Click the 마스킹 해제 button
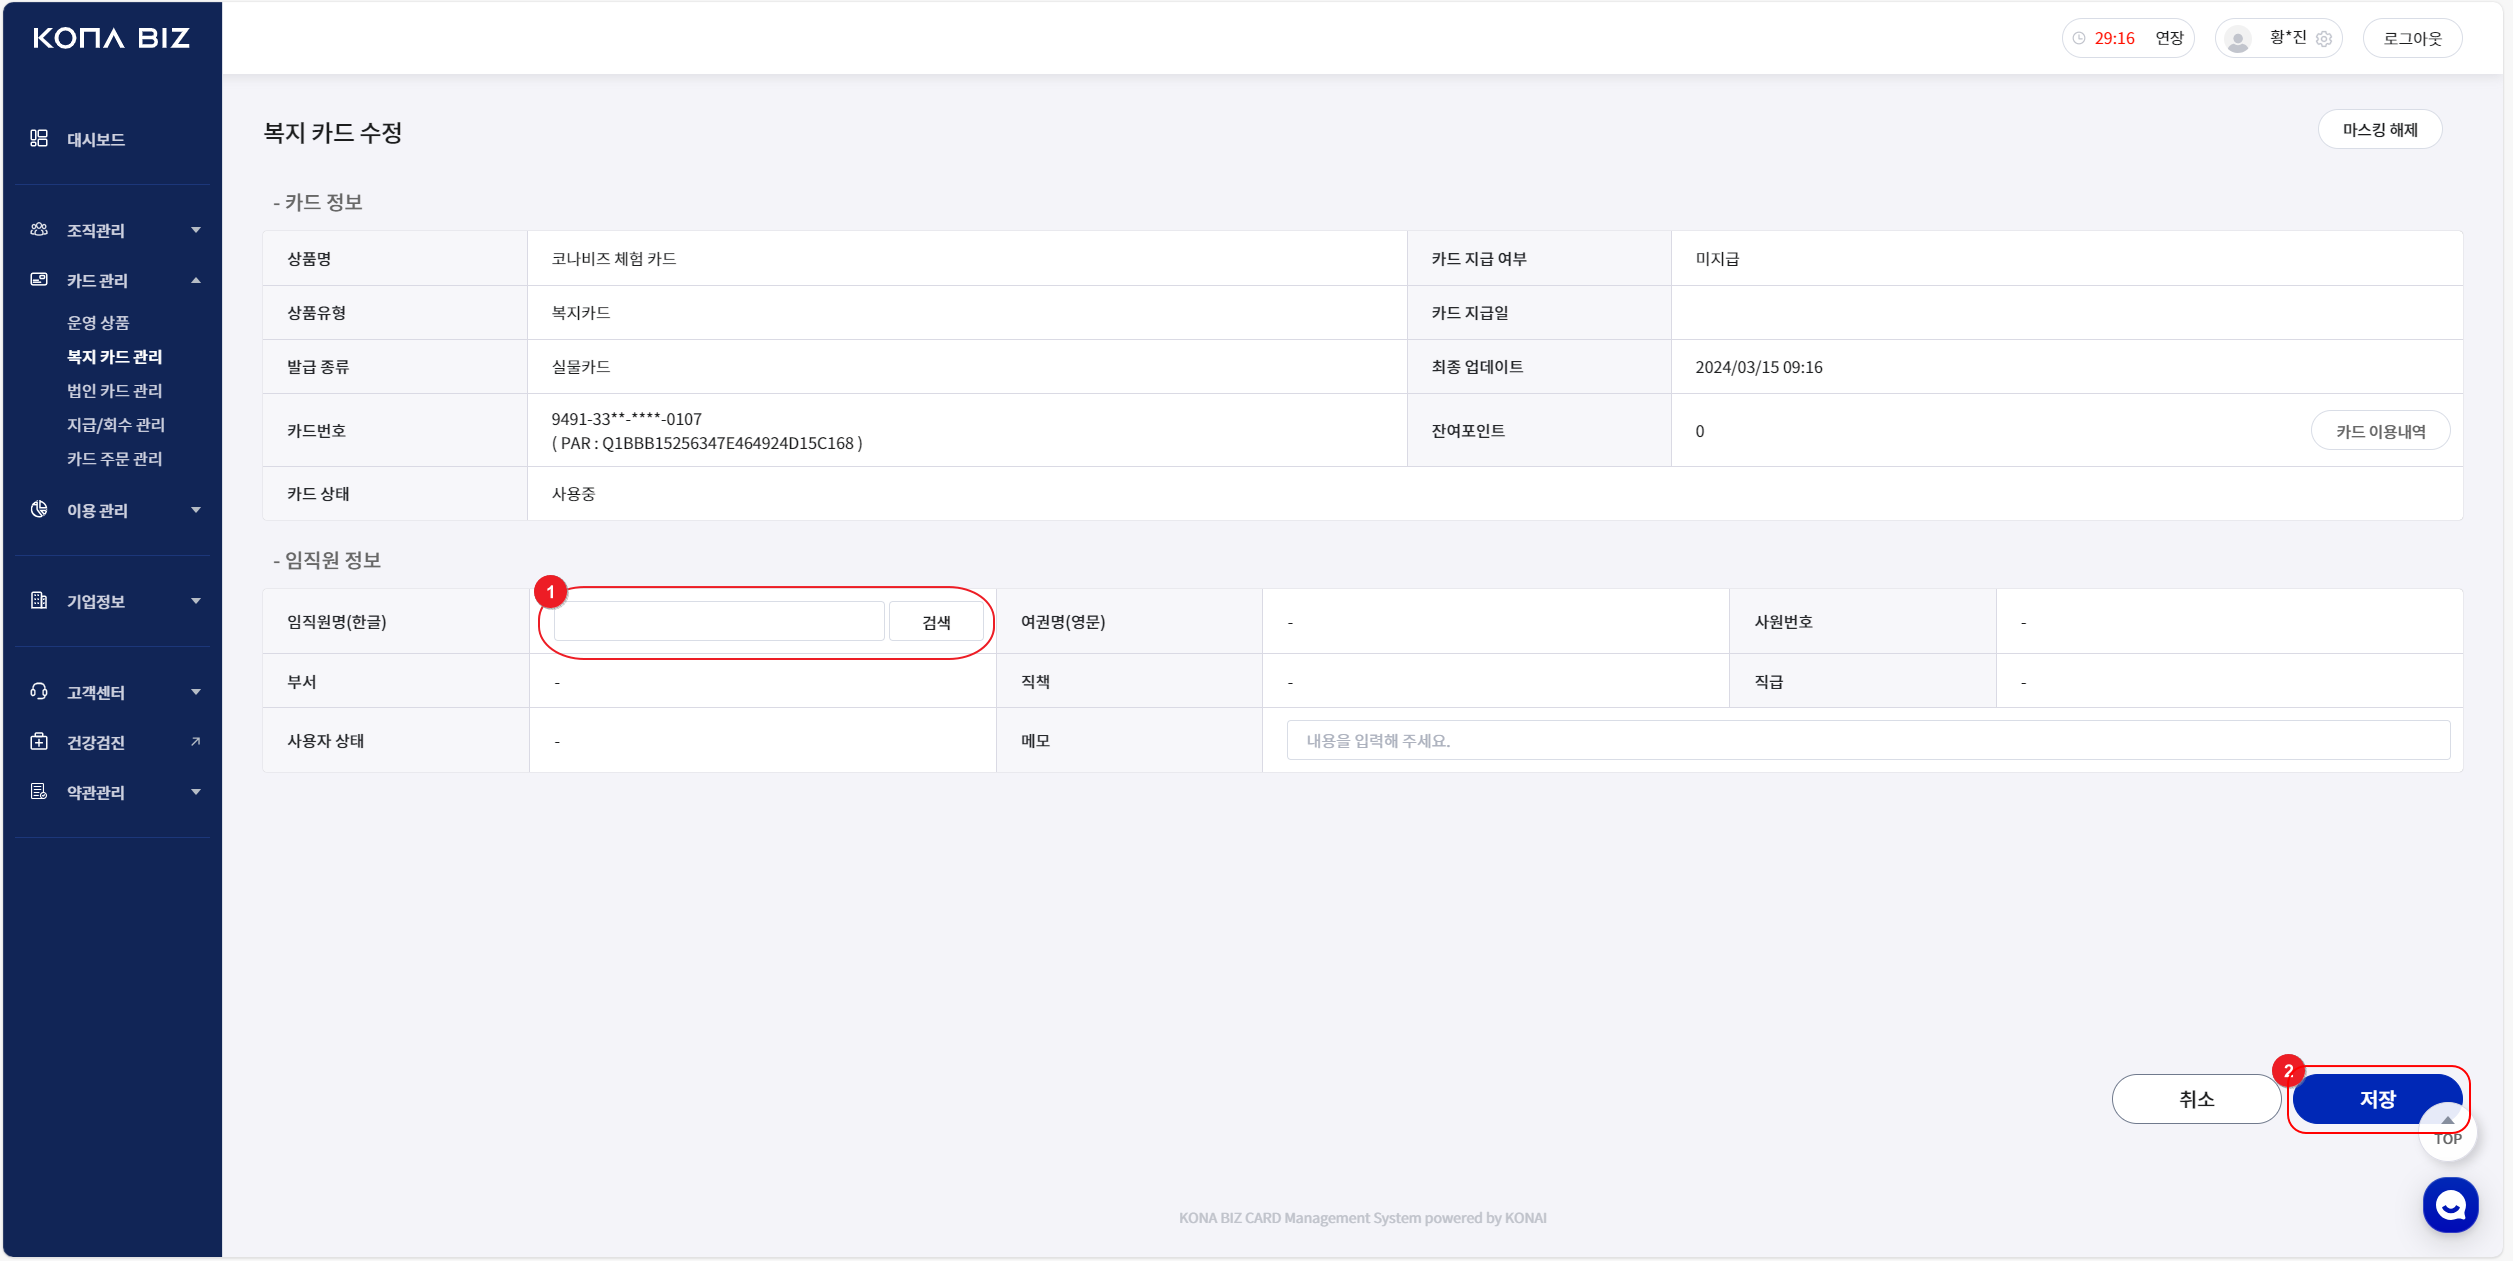This screenshot has height=1261, width=2513. pyautogui.click(x=2379, y=130)
